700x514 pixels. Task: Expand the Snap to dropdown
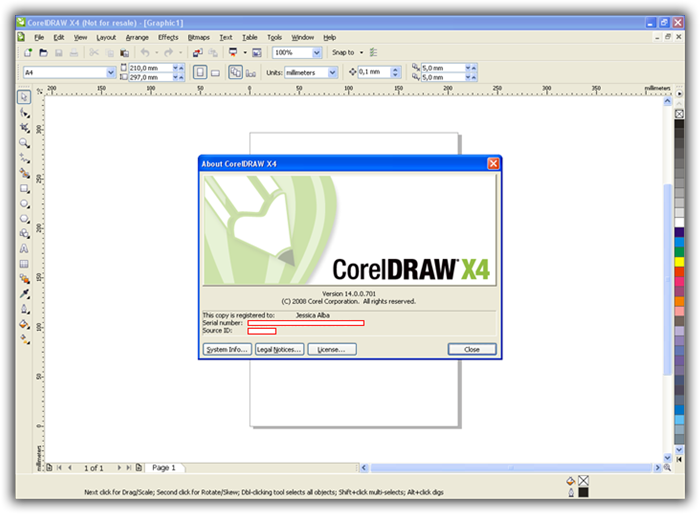click(361, 53)
